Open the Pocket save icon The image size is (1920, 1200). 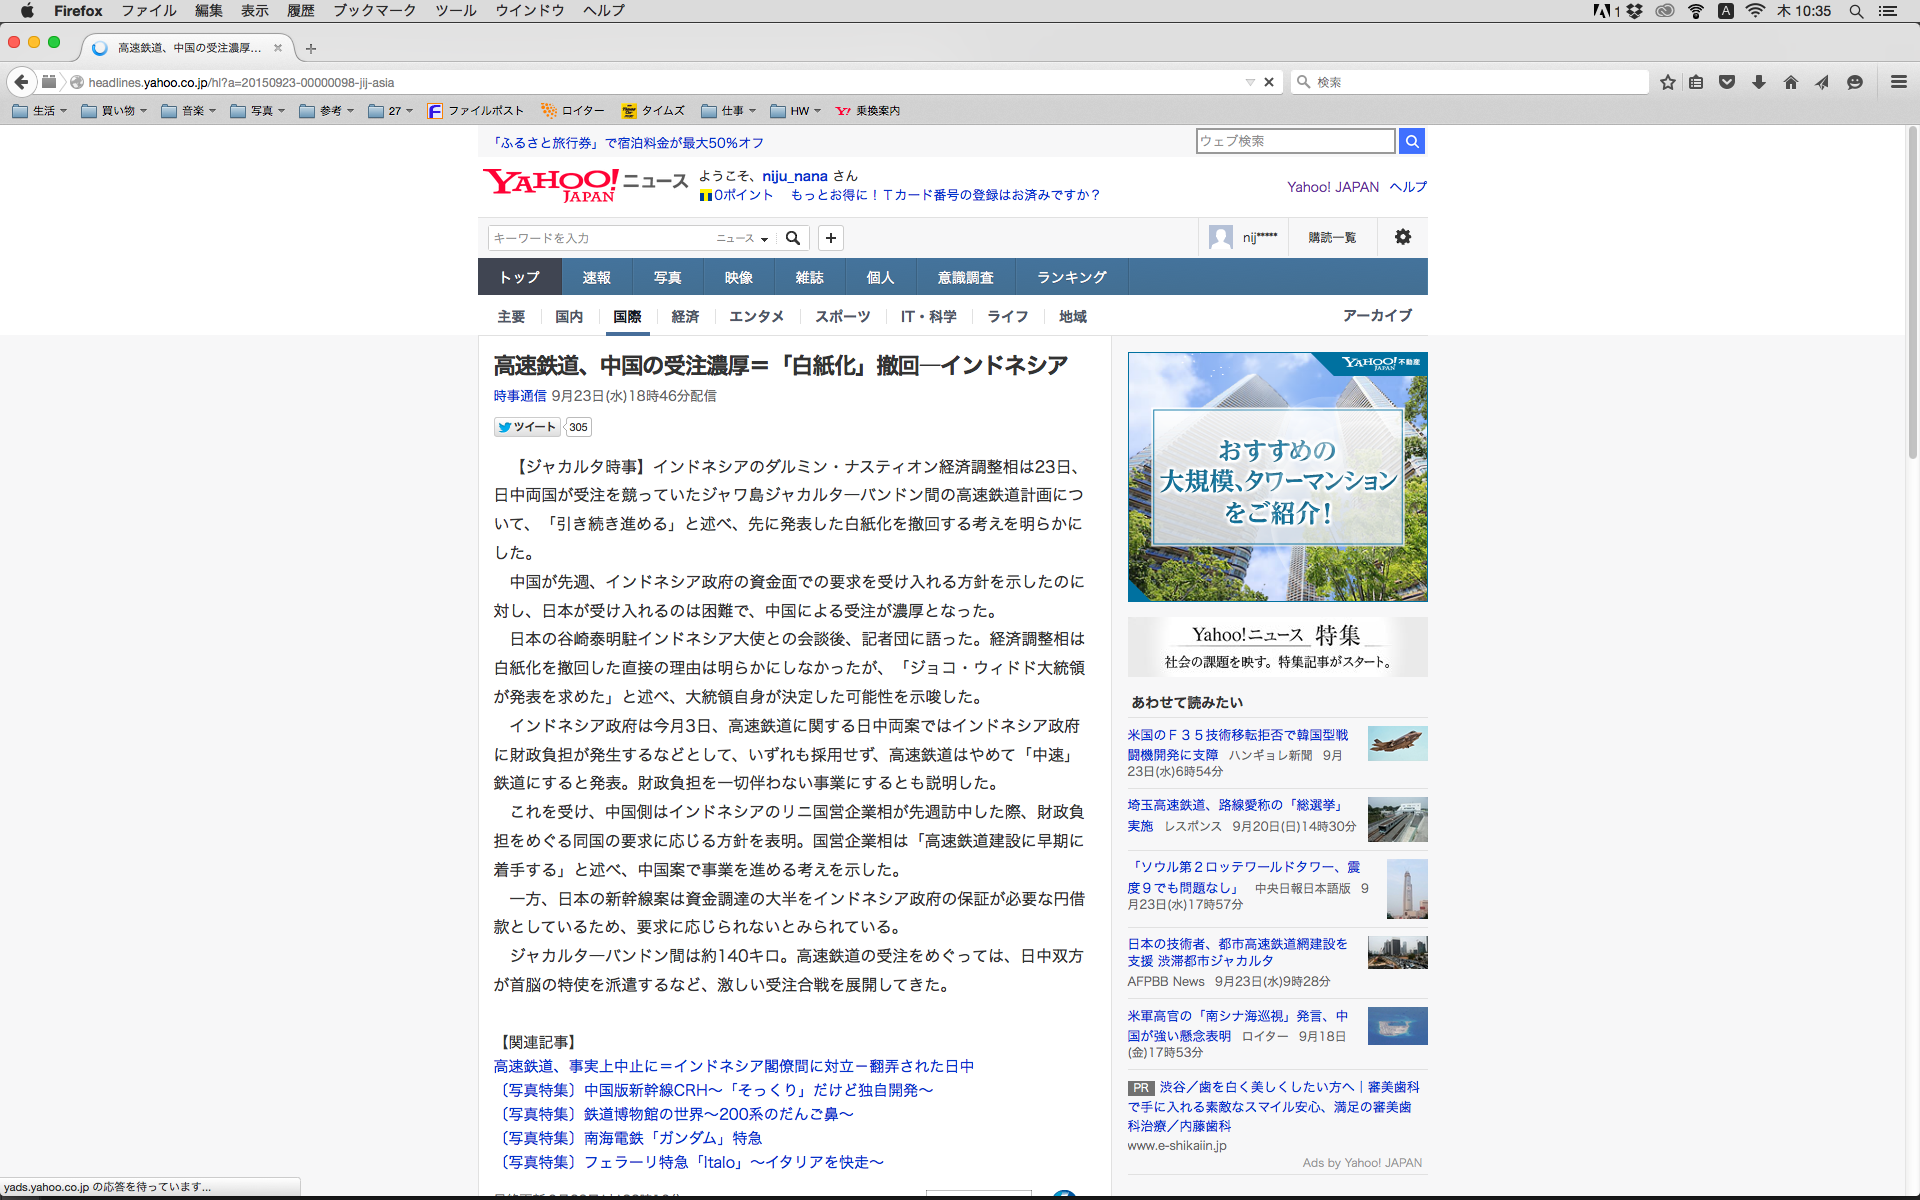(1727, 82)
